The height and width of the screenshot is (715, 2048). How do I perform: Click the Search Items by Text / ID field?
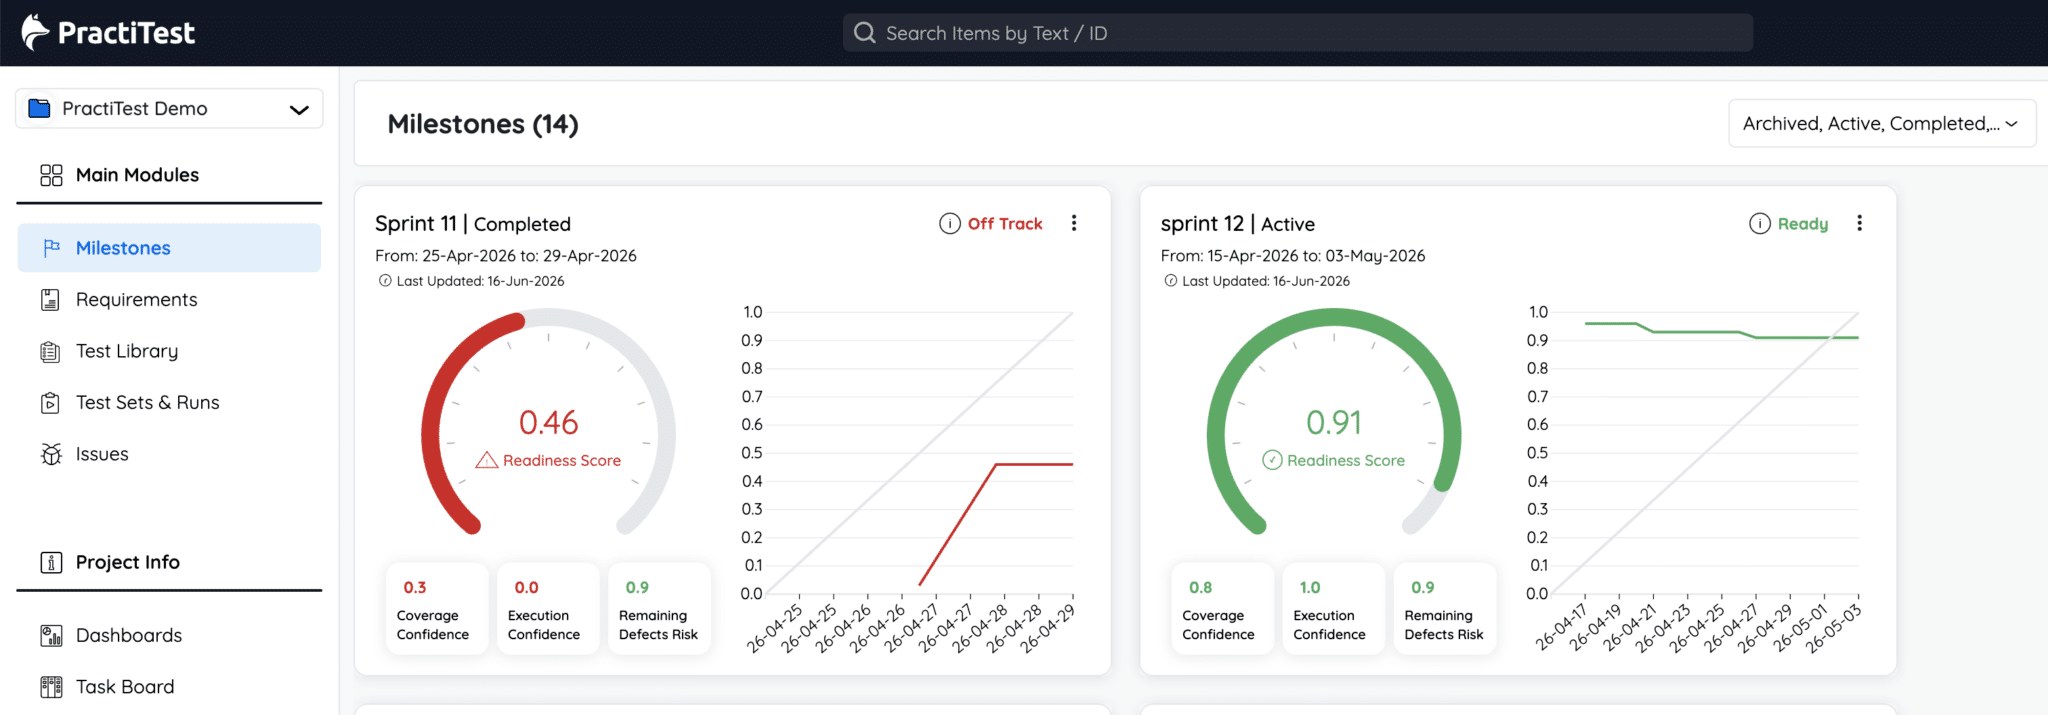coord(1298,33)
